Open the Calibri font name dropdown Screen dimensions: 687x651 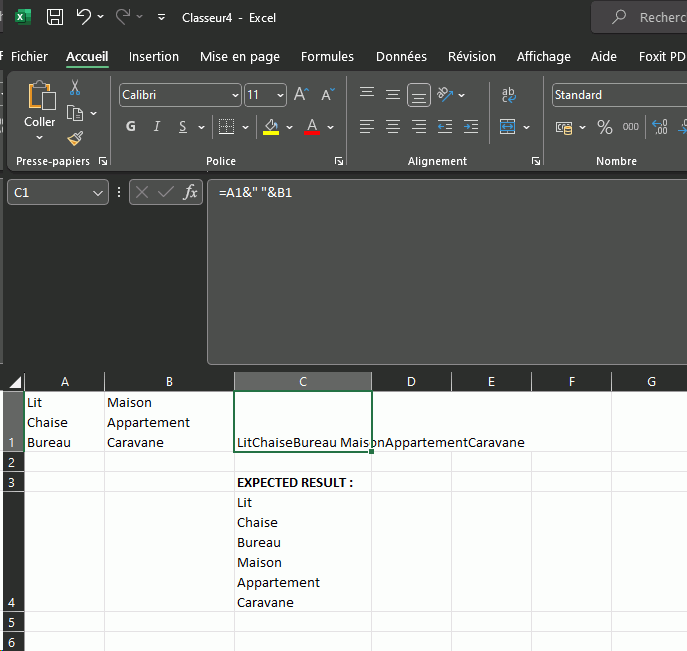(x=235, y=95)
